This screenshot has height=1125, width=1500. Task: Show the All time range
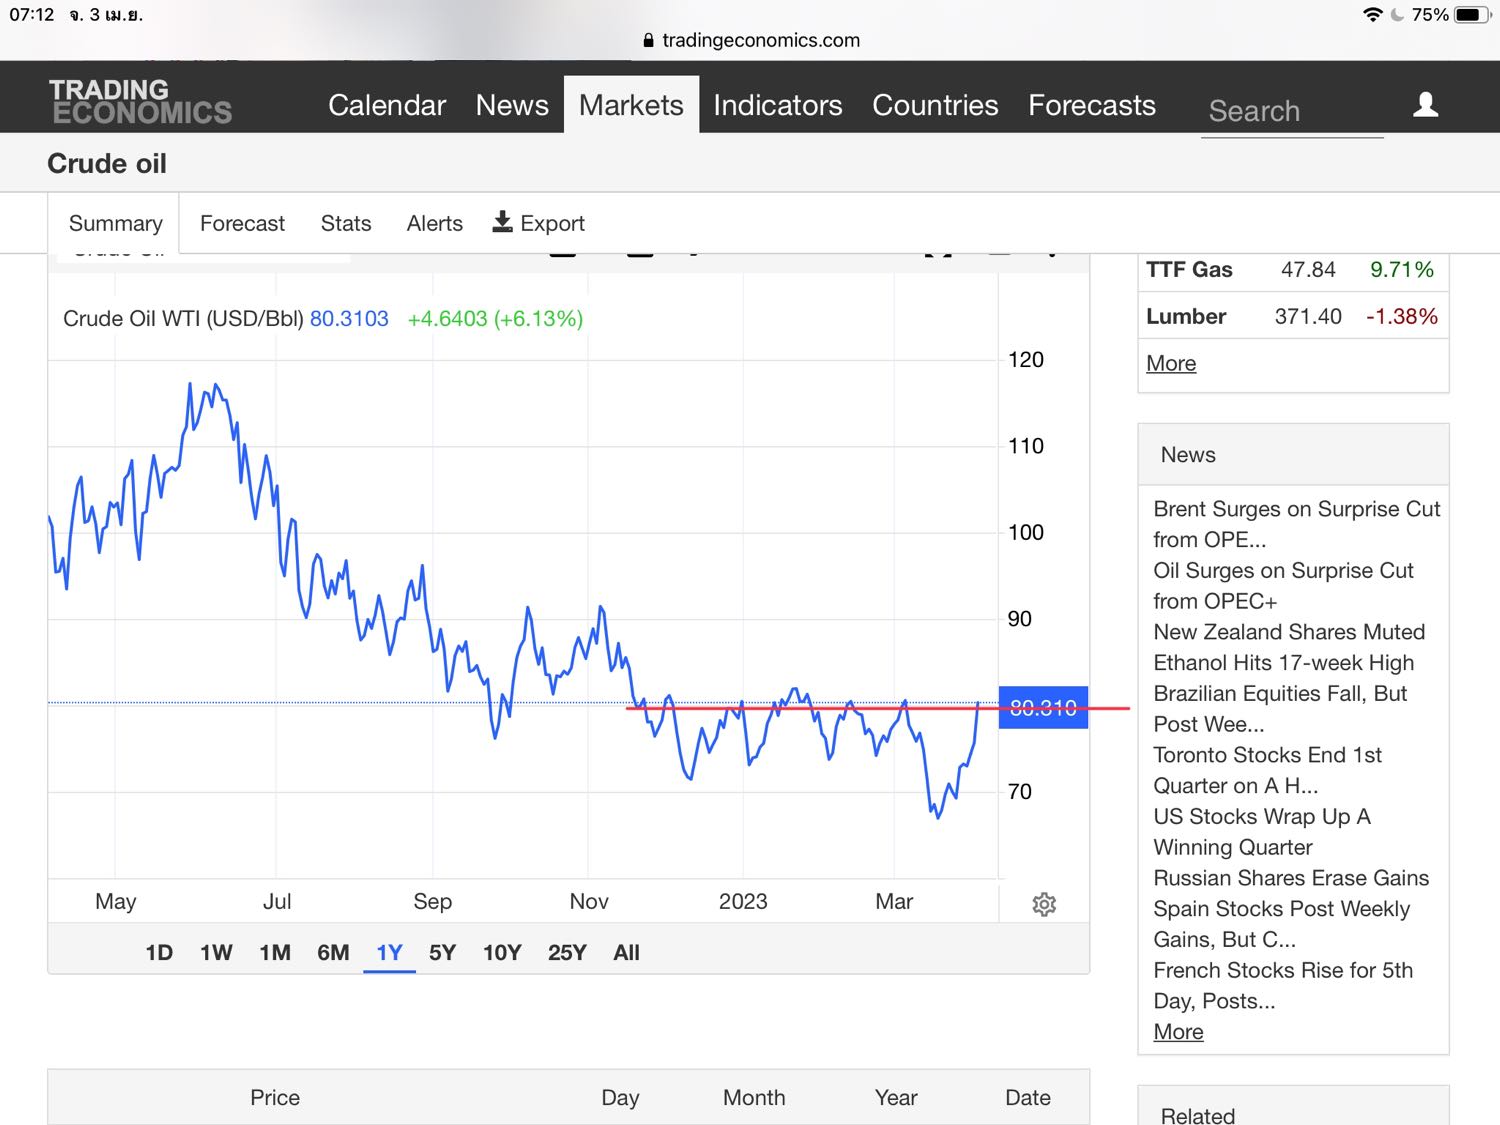626,952
